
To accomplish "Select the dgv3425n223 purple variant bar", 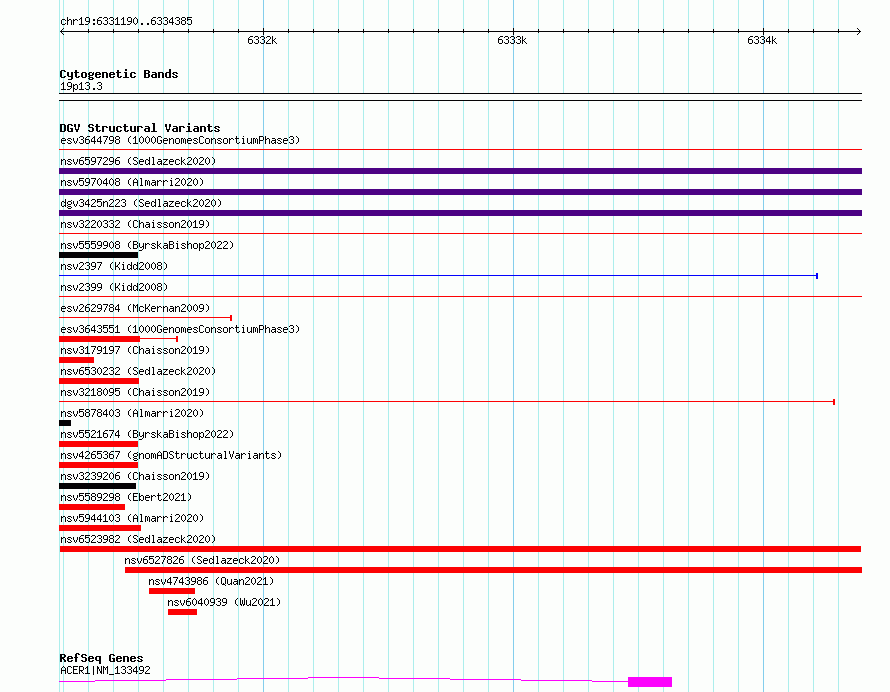I will coord(460,213).
